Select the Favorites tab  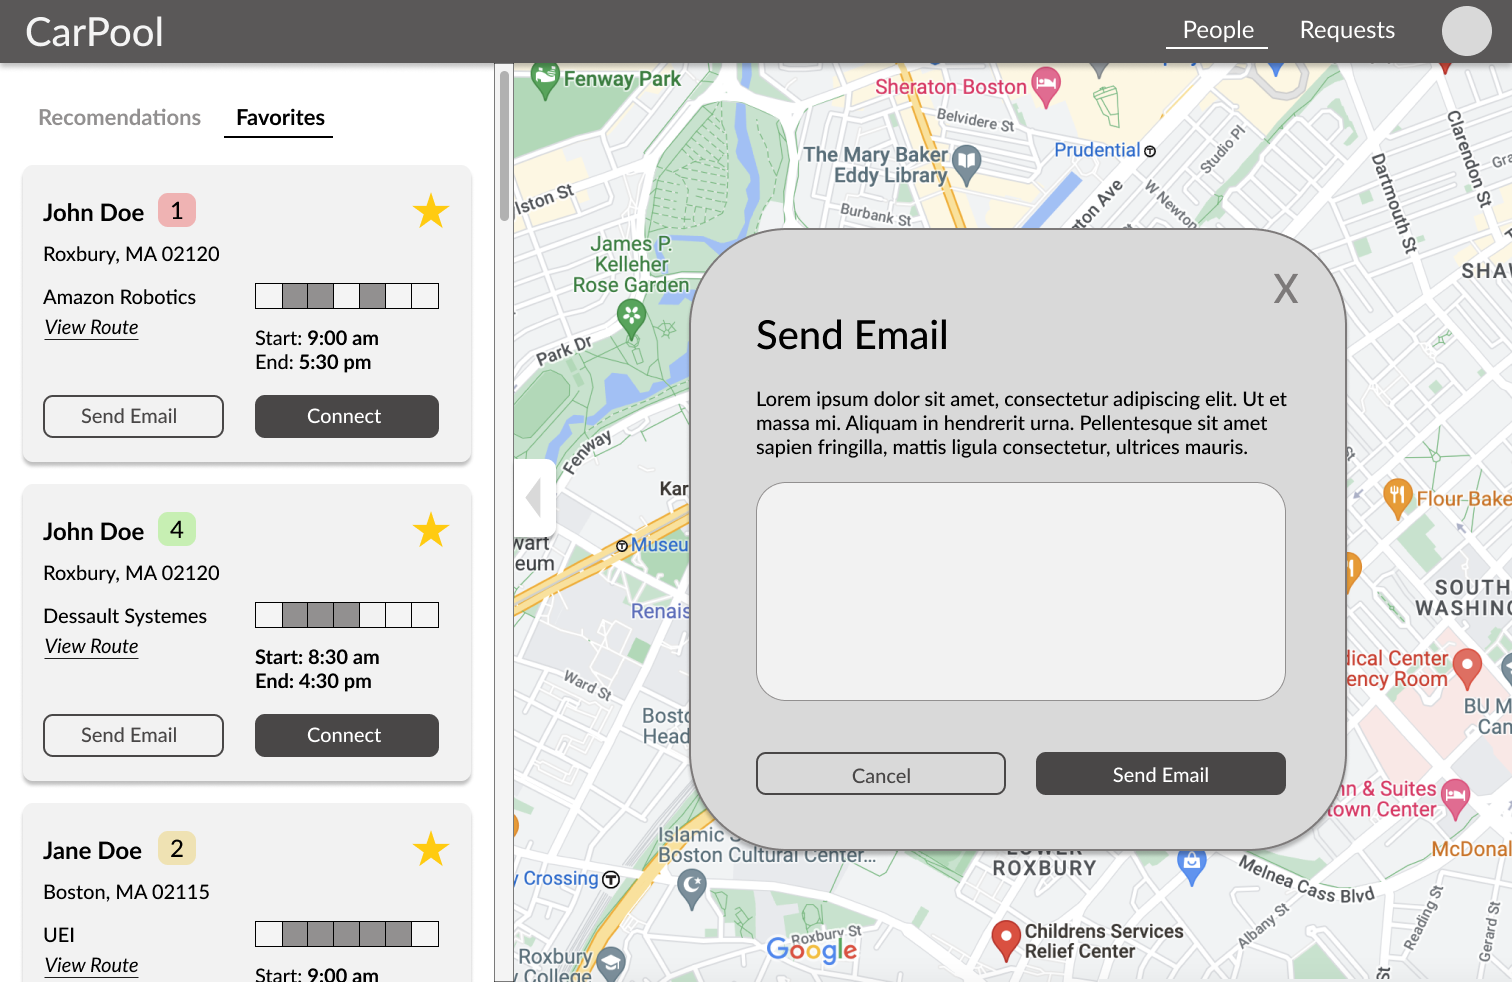point(280,118)
